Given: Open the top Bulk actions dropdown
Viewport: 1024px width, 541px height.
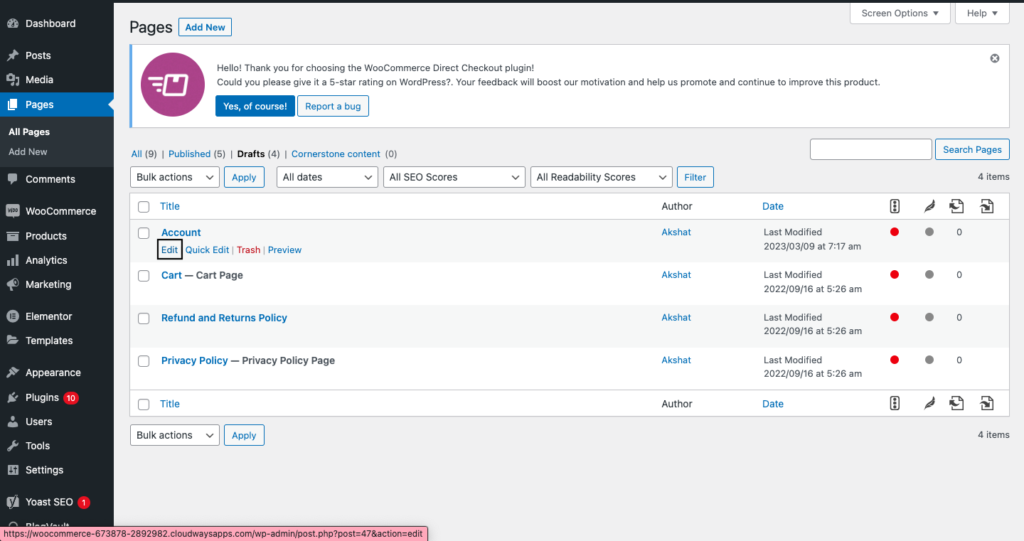Looking at the screenshot, I should (174, 177).
